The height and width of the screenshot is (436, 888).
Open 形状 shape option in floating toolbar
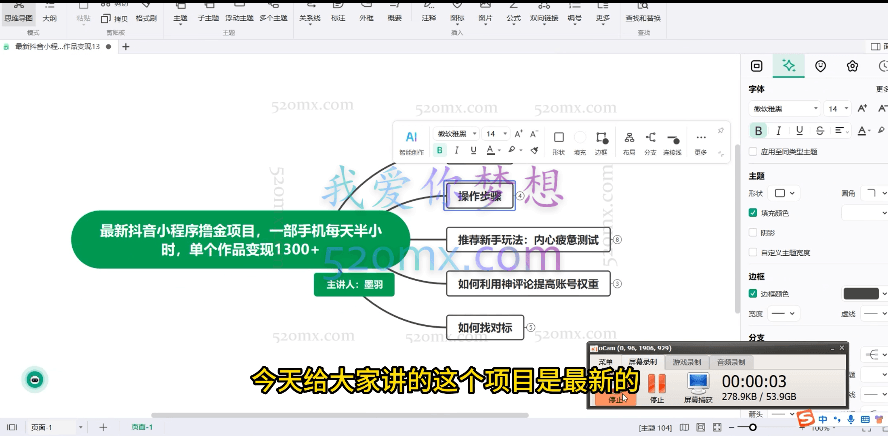(558, 143)
